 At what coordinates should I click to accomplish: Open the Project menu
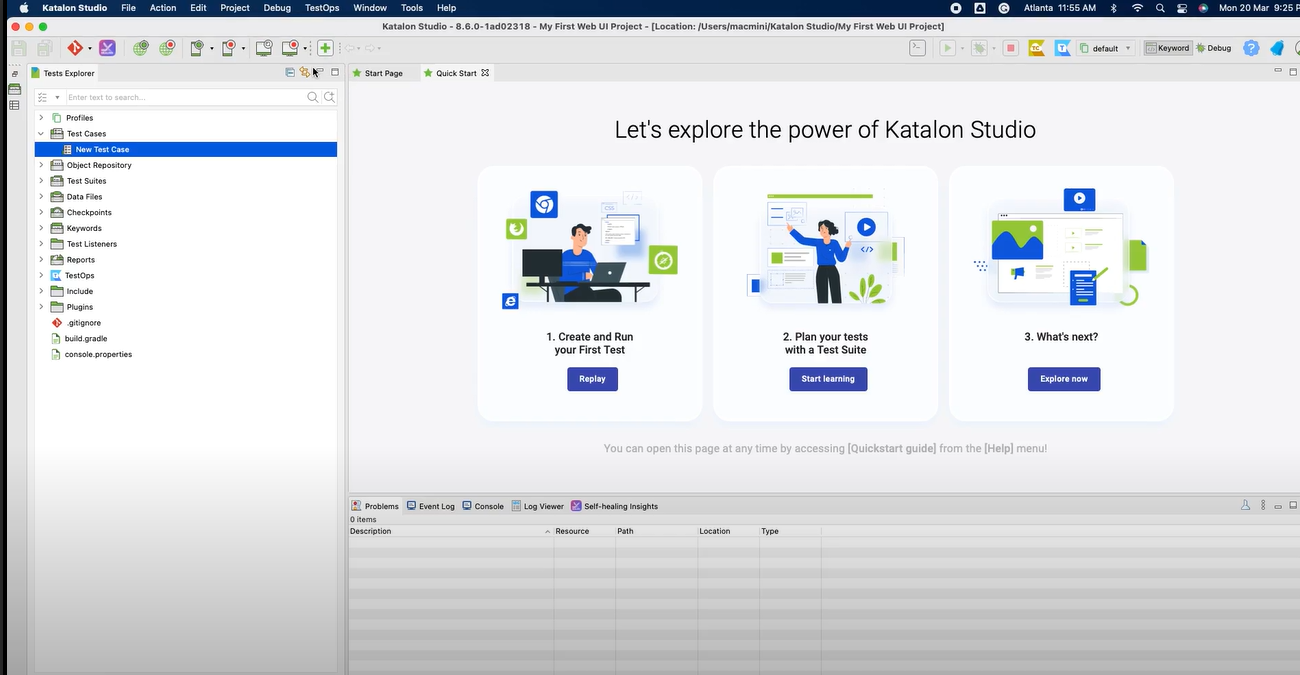click(x=235, y=8)
